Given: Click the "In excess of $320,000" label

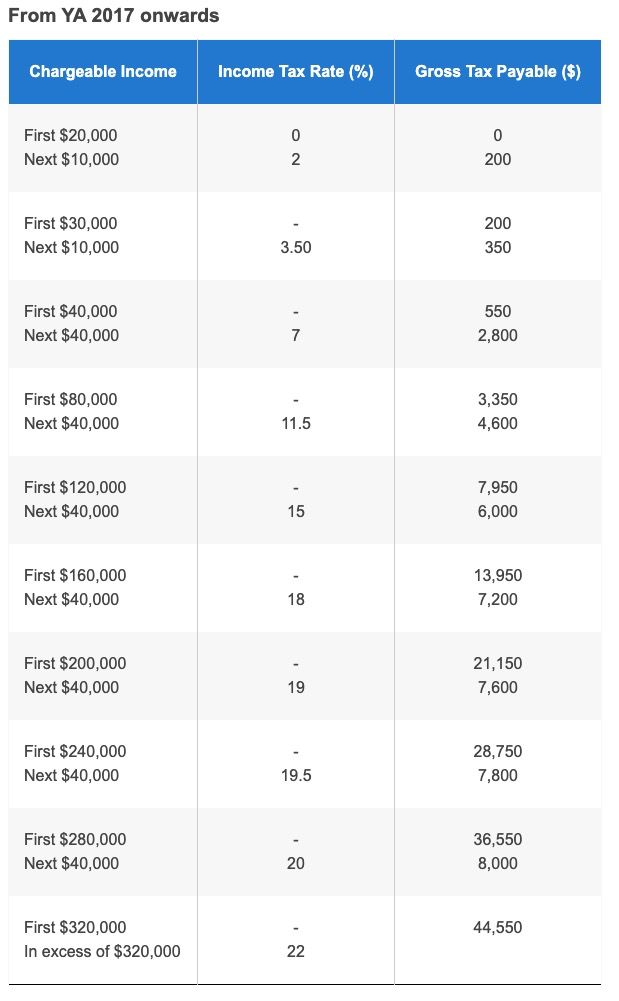Looking at the screenshot, I should coord(102,951).
